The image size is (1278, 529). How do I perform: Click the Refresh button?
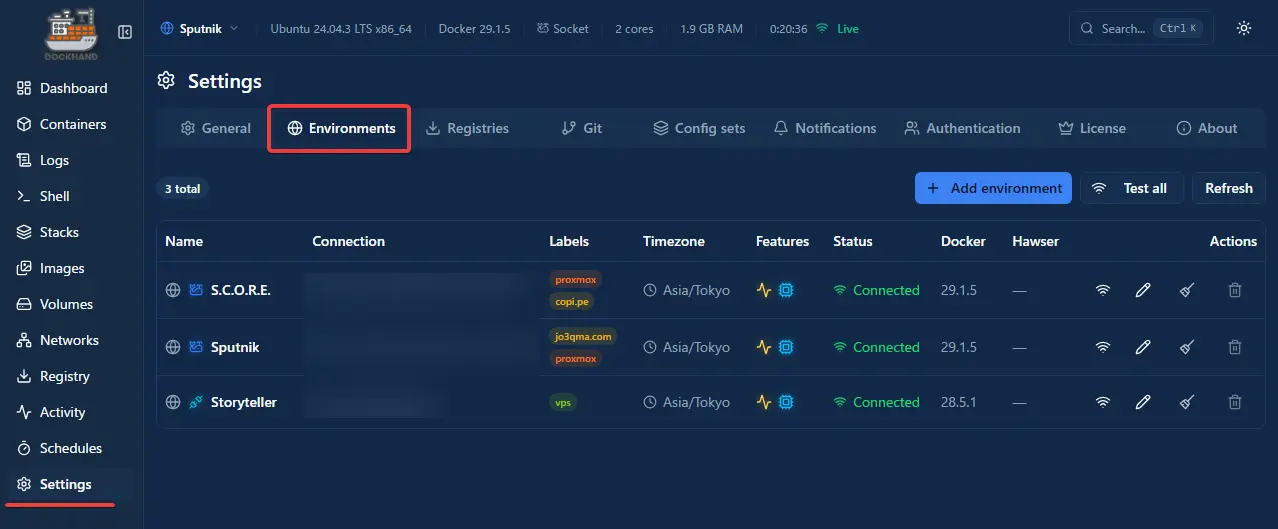pyautogui.click(x=1228, y=188)
